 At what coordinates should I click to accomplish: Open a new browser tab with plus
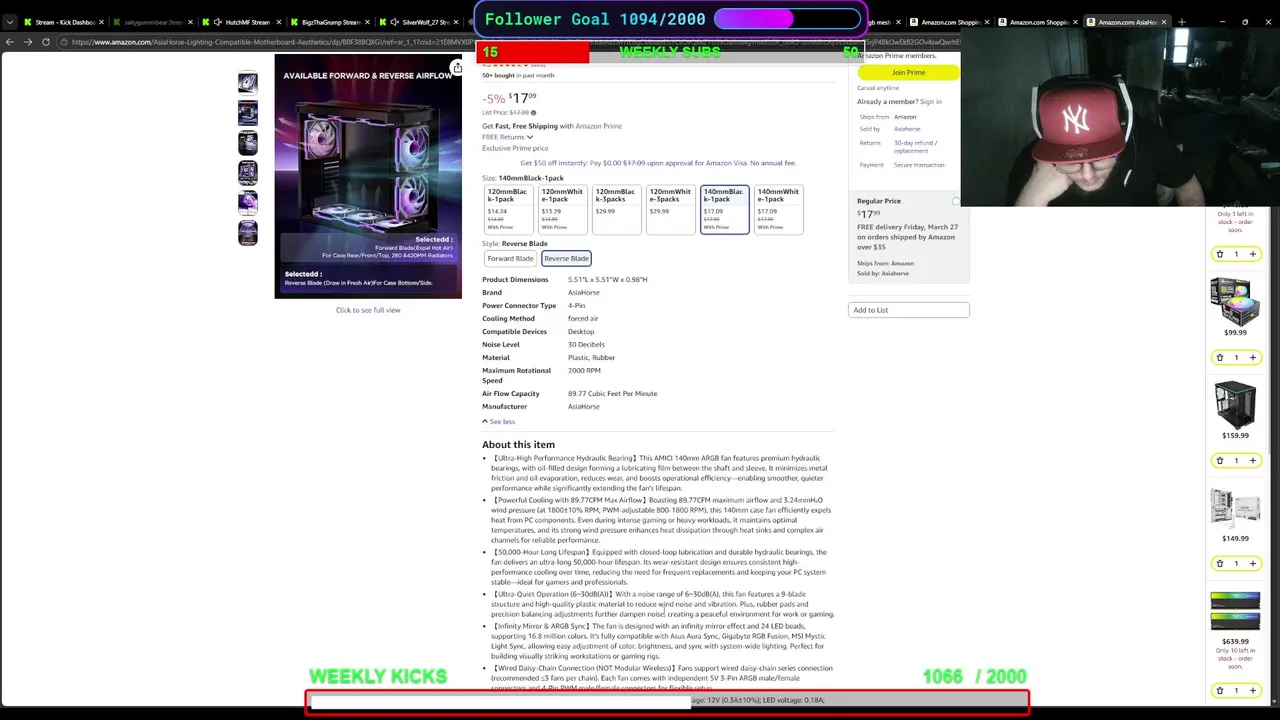point(1182,22)
